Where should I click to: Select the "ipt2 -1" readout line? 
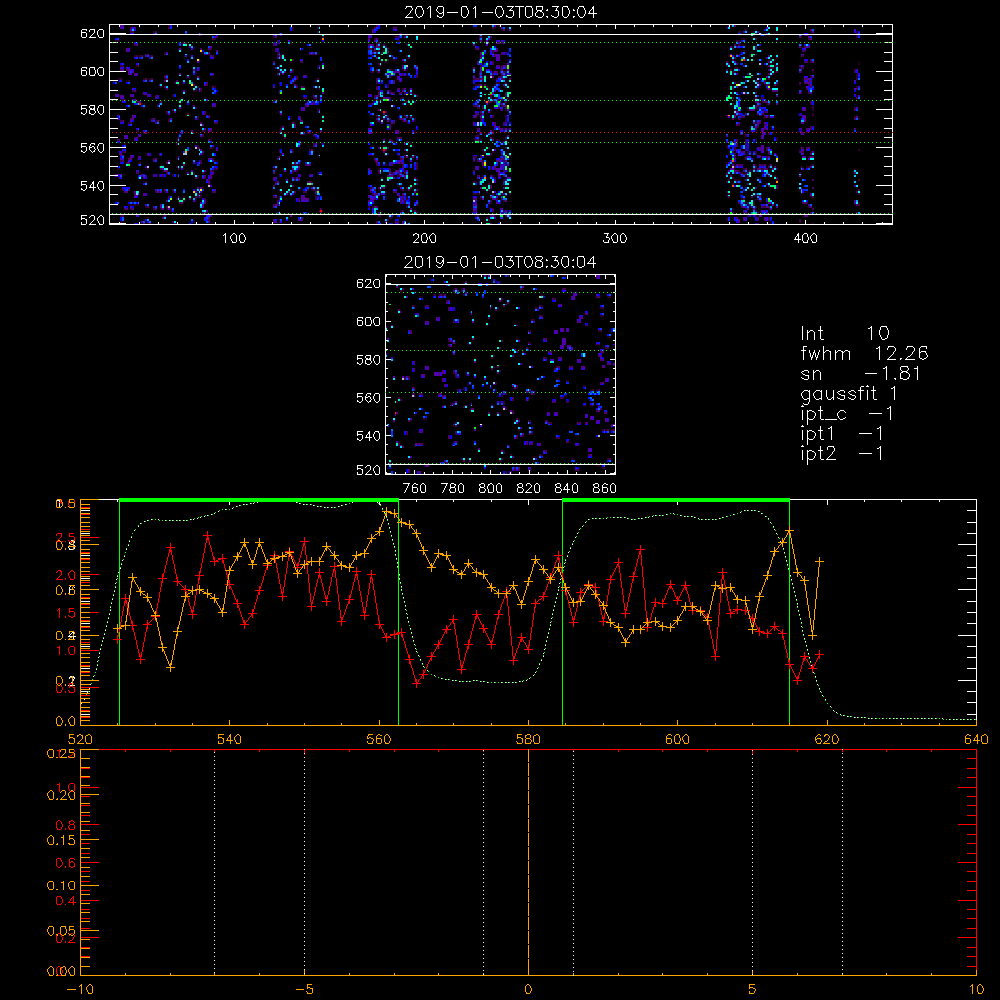842,454
